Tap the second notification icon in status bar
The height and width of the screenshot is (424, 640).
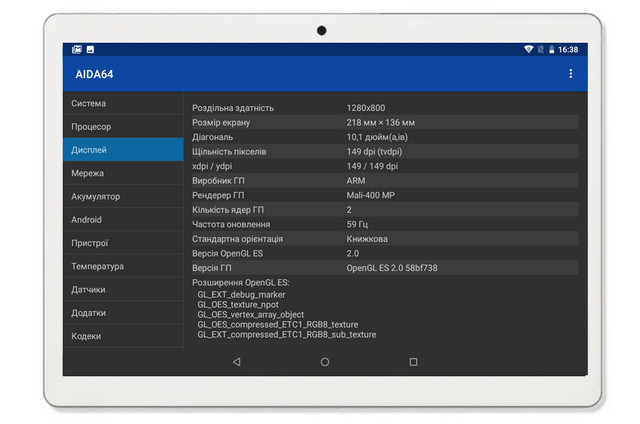[x=90, y=49]
